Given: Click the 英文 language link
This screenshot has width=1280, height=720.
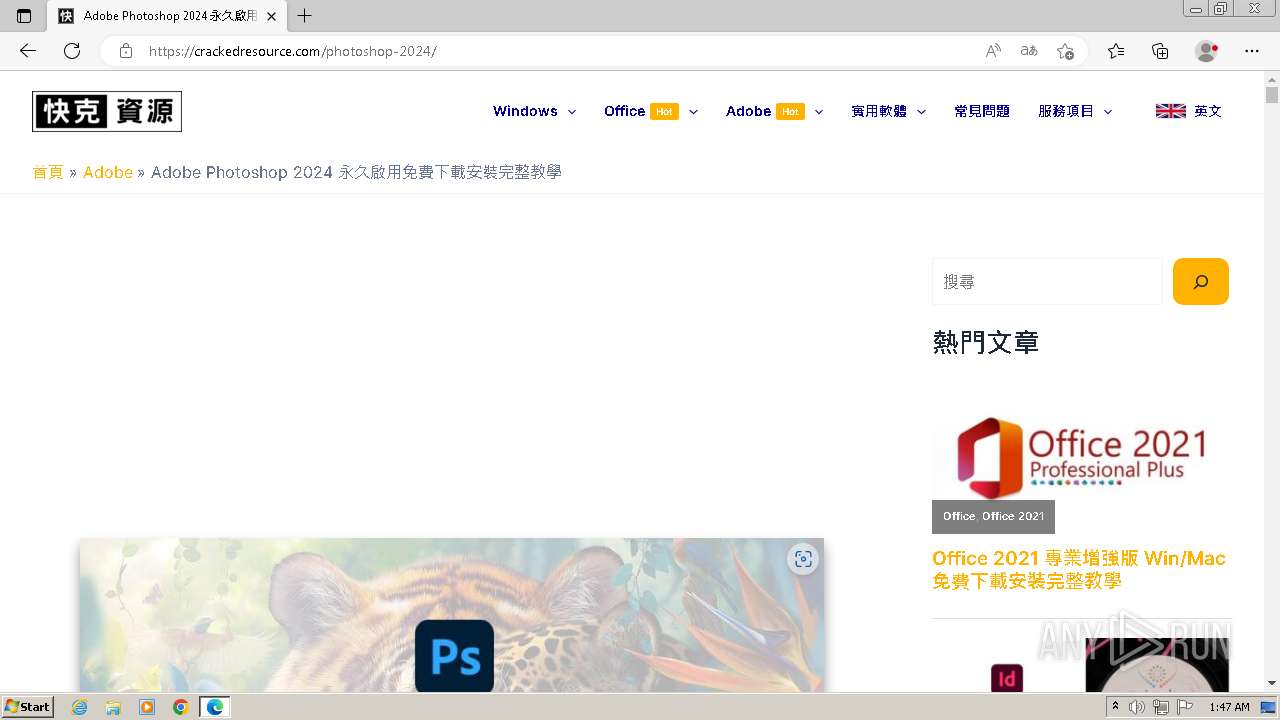Looking at the screenshot, I should [x=1208, y=111].
